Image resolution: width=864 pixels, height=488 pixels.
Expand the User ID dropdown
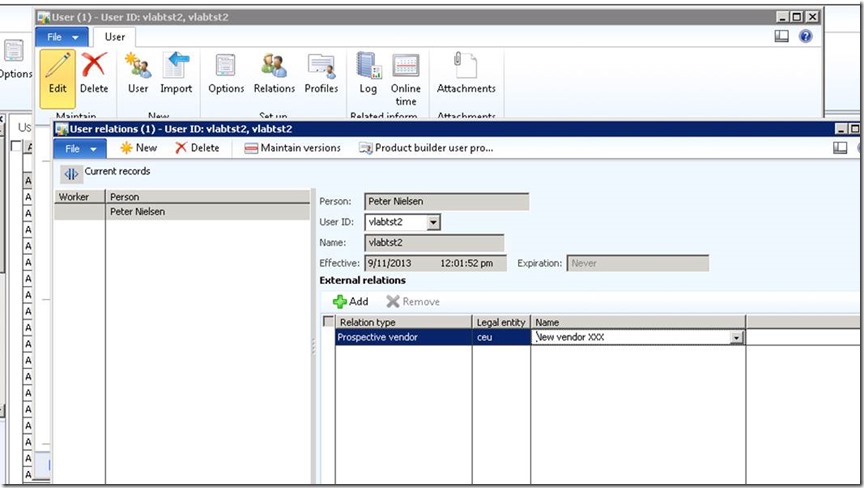432,222
